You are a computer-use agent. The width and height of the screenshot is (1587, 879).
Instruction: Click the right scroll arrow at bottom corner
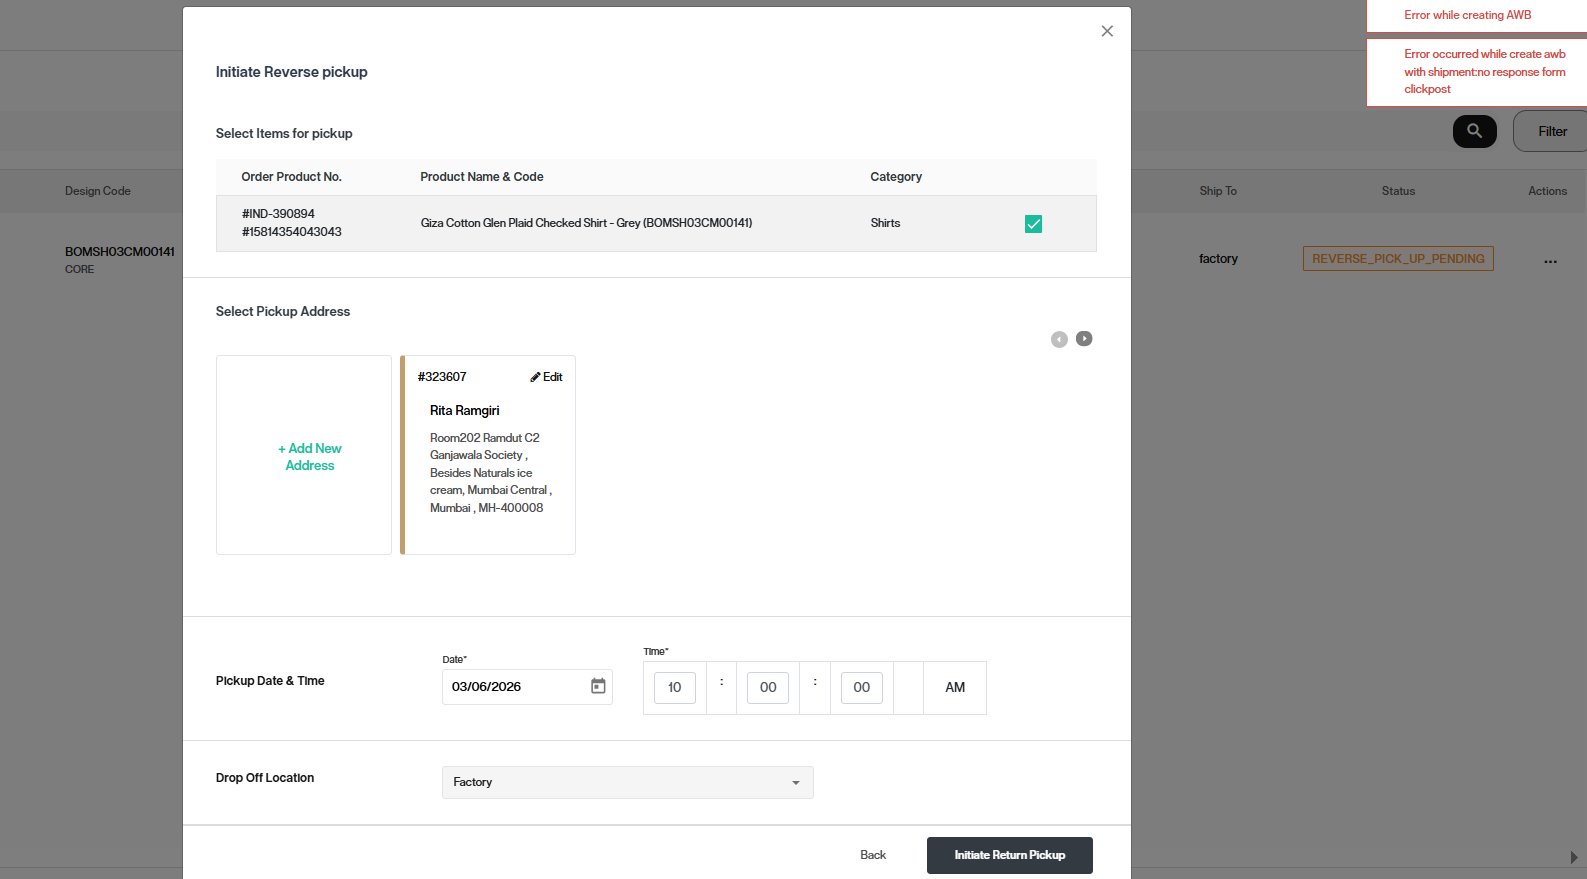coord(1574,857)
